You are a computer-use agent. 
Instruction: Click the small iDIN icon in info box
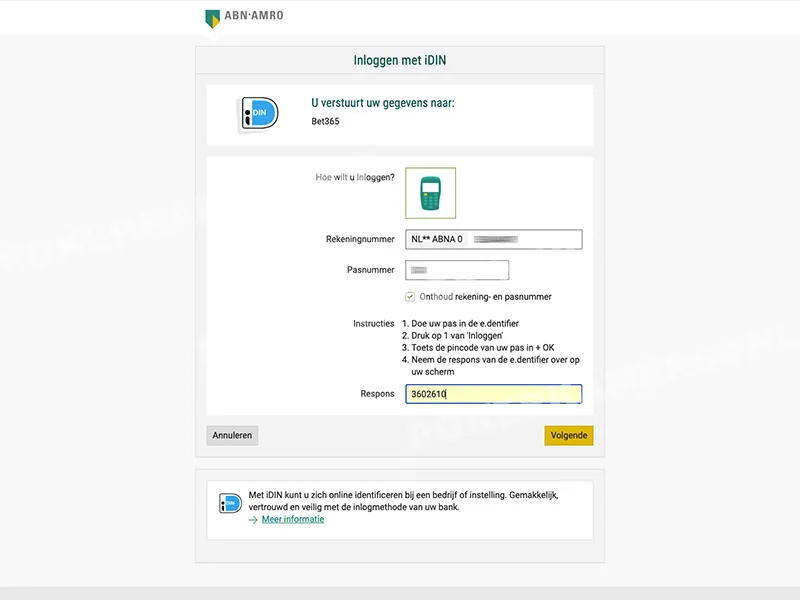(230, 503)
